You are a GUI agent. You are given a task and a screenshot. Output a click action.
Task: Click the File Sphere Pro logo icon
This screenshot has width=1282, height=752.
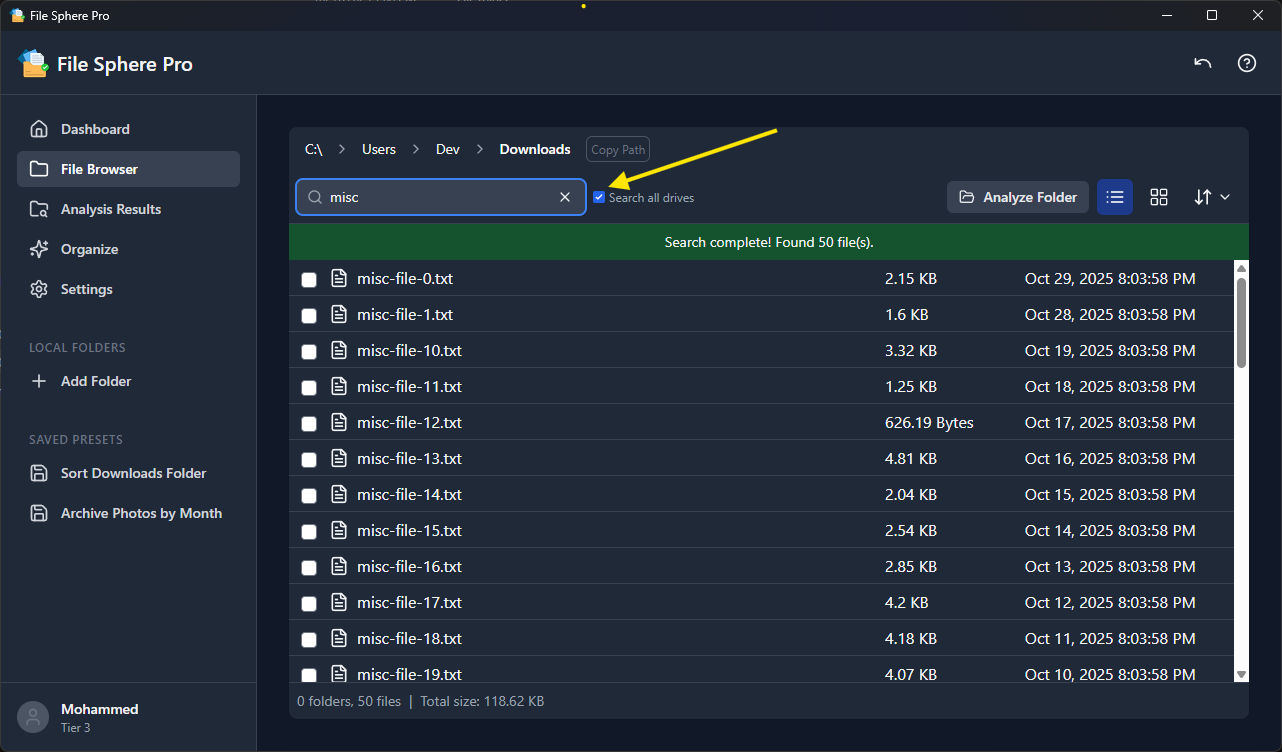point(33,63)
